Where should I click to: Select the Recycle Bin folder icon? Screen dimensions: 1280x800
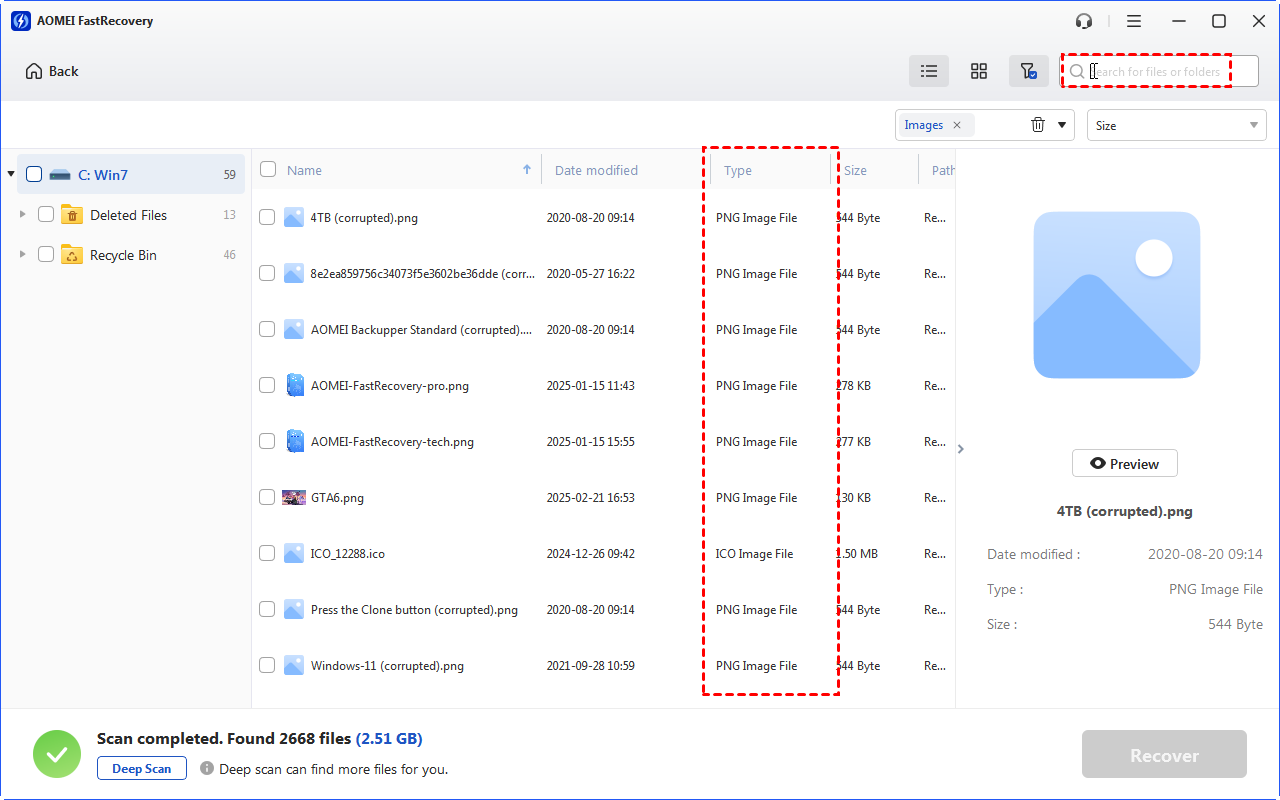[72, 255]
